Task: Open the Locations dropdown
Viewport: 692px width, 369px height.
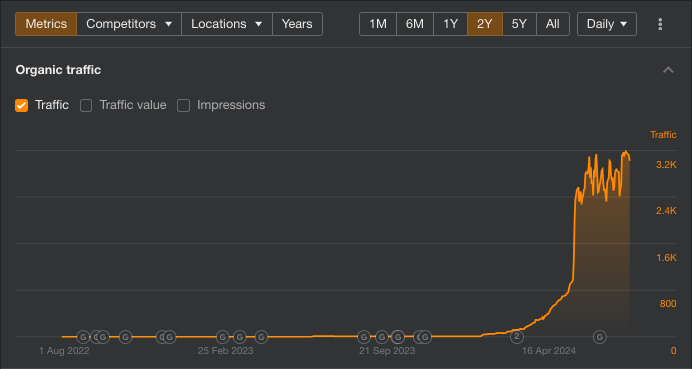Action: pyautogui.click(x=227, y=24)
